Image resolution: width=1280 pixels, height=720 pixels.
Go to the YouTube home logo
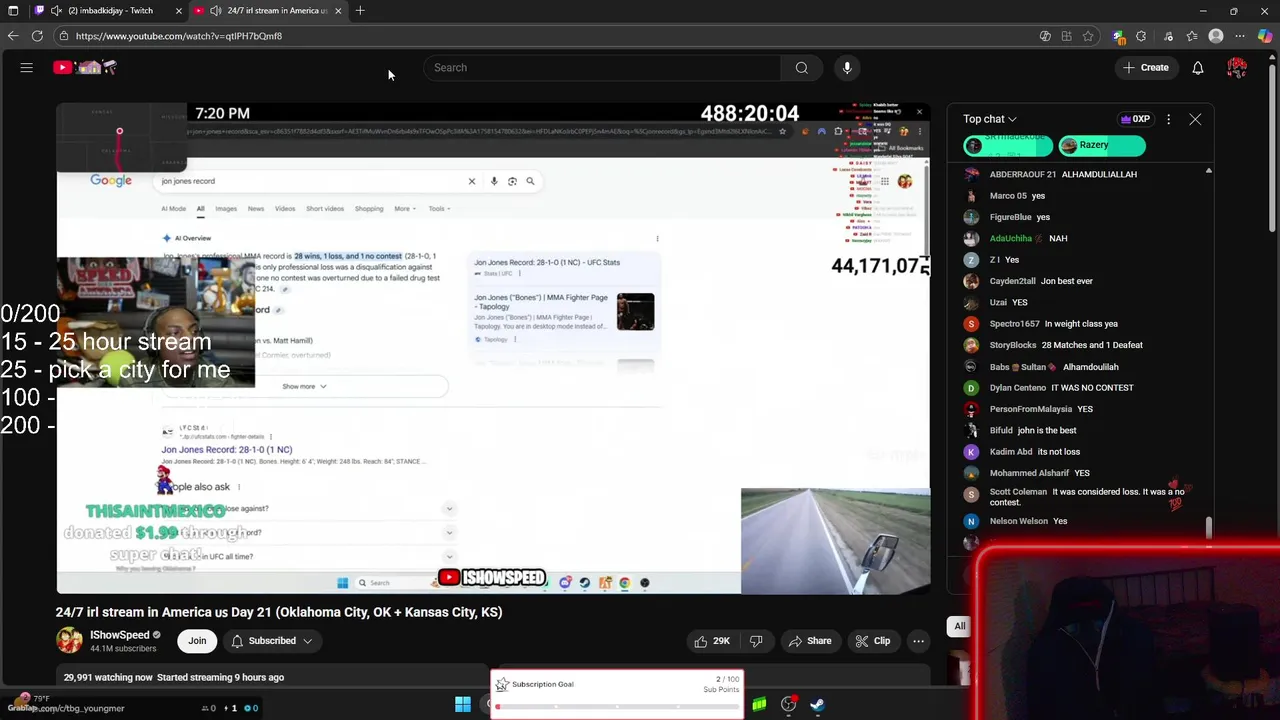point(86,68)
